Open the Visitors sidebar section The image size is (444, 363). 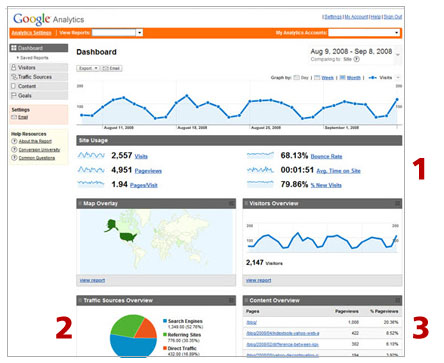(x=39, y=67)
